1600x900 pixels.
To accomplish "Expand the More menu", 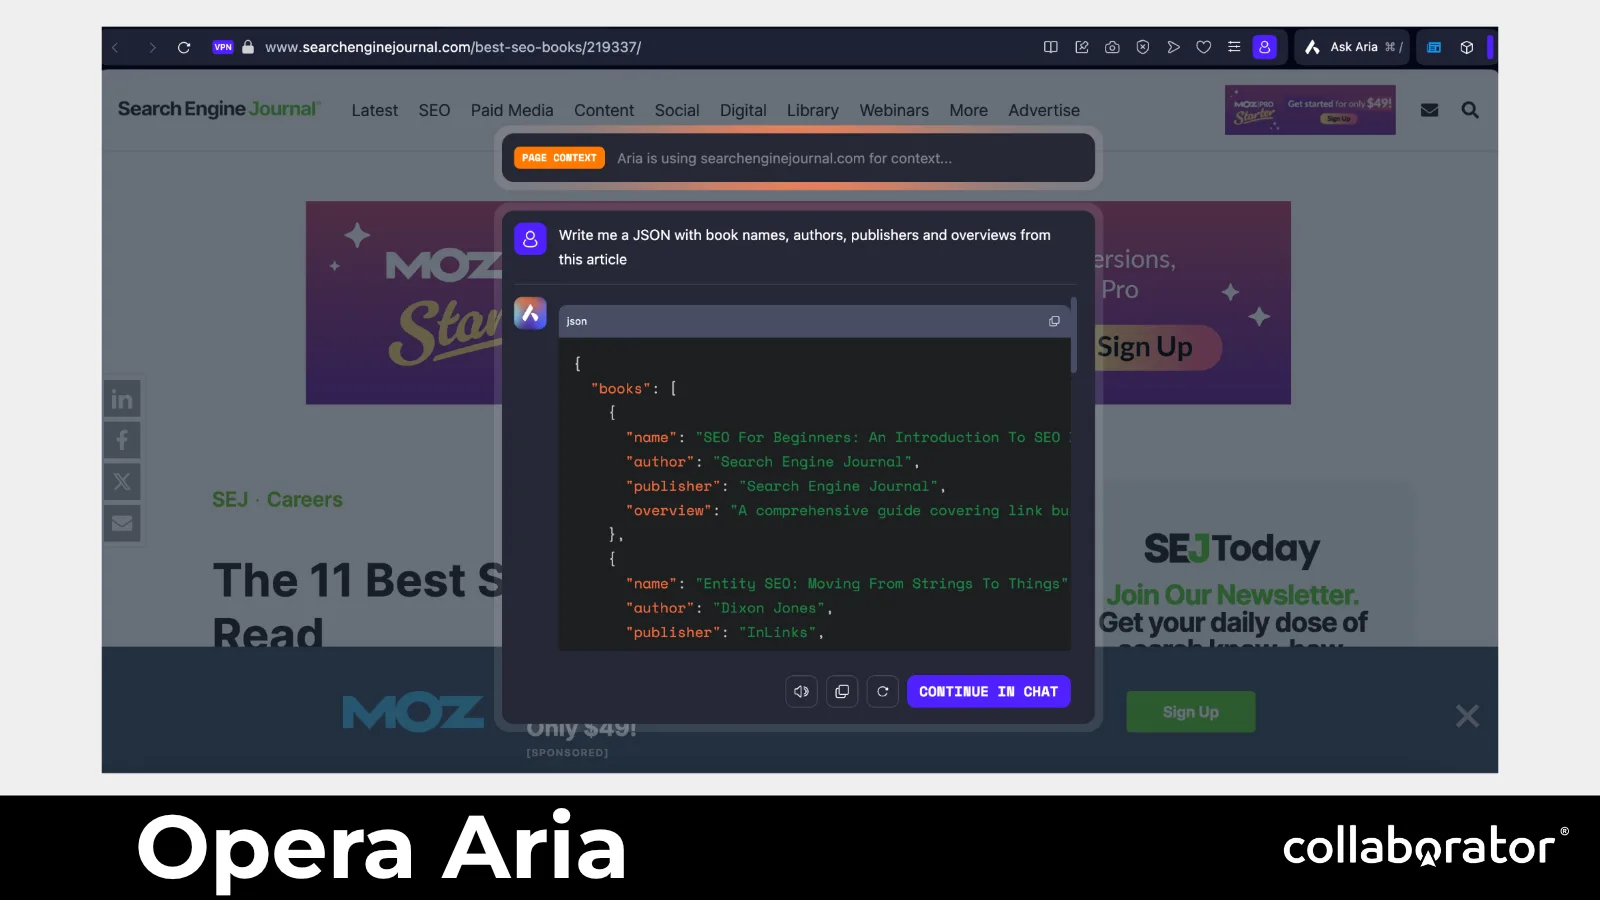I will 969,110.
